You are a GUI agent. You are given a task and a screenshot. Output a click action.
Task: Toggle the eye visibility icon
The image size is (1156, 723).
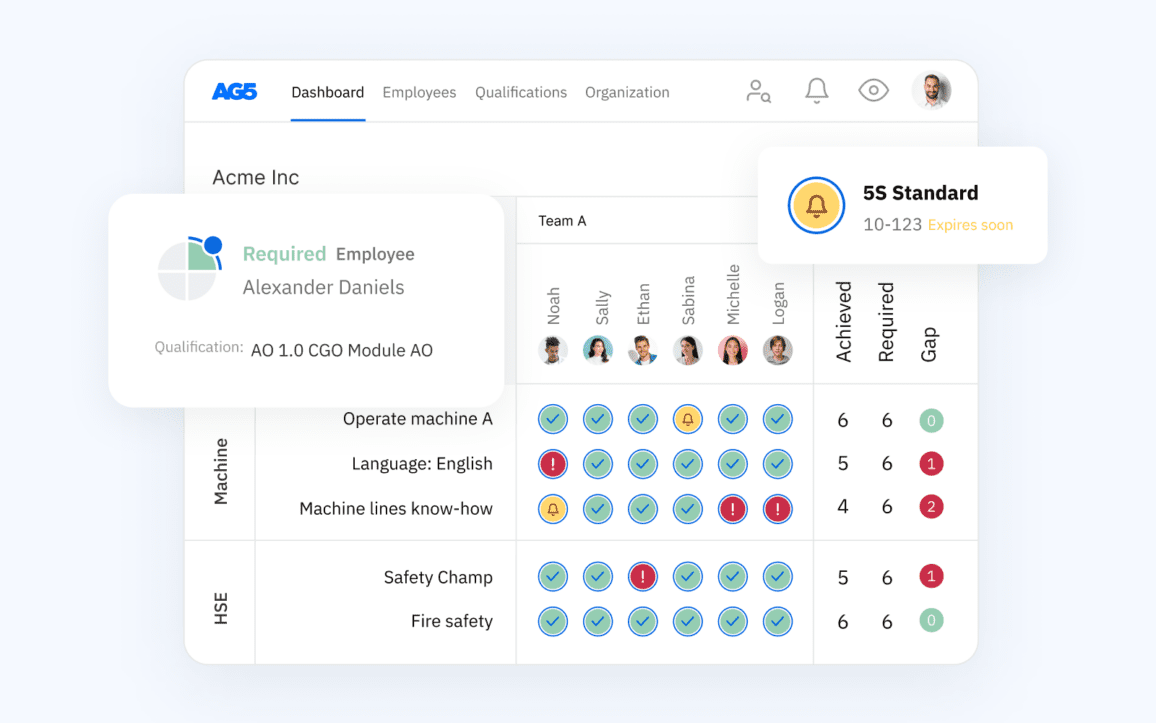click(x=873, y=91)
